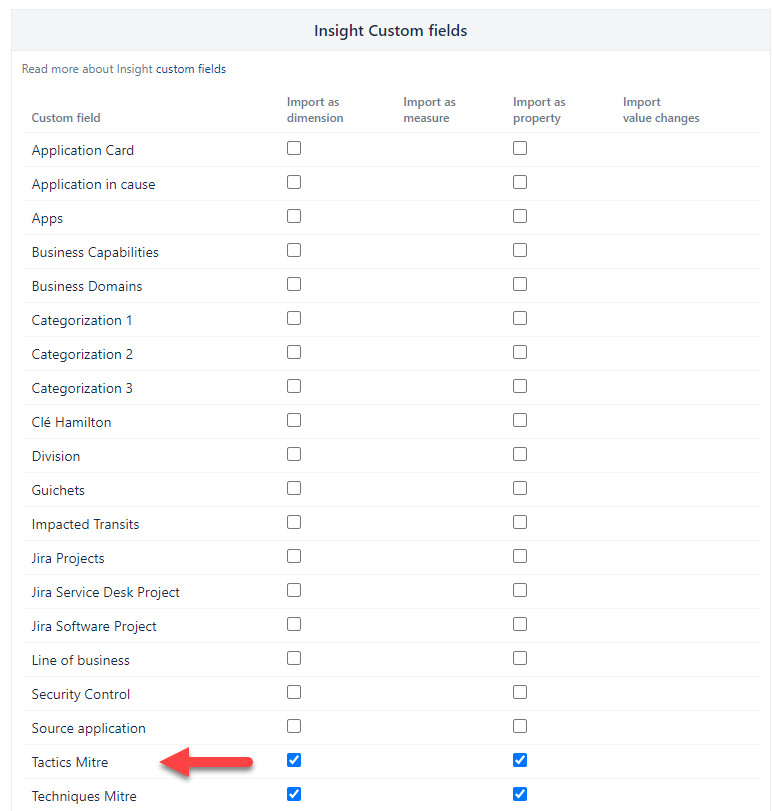This screenshot has height=811, width=773.
Task: Uncheck Import as property for Techniques Mitre
Action: pos(520,794)
